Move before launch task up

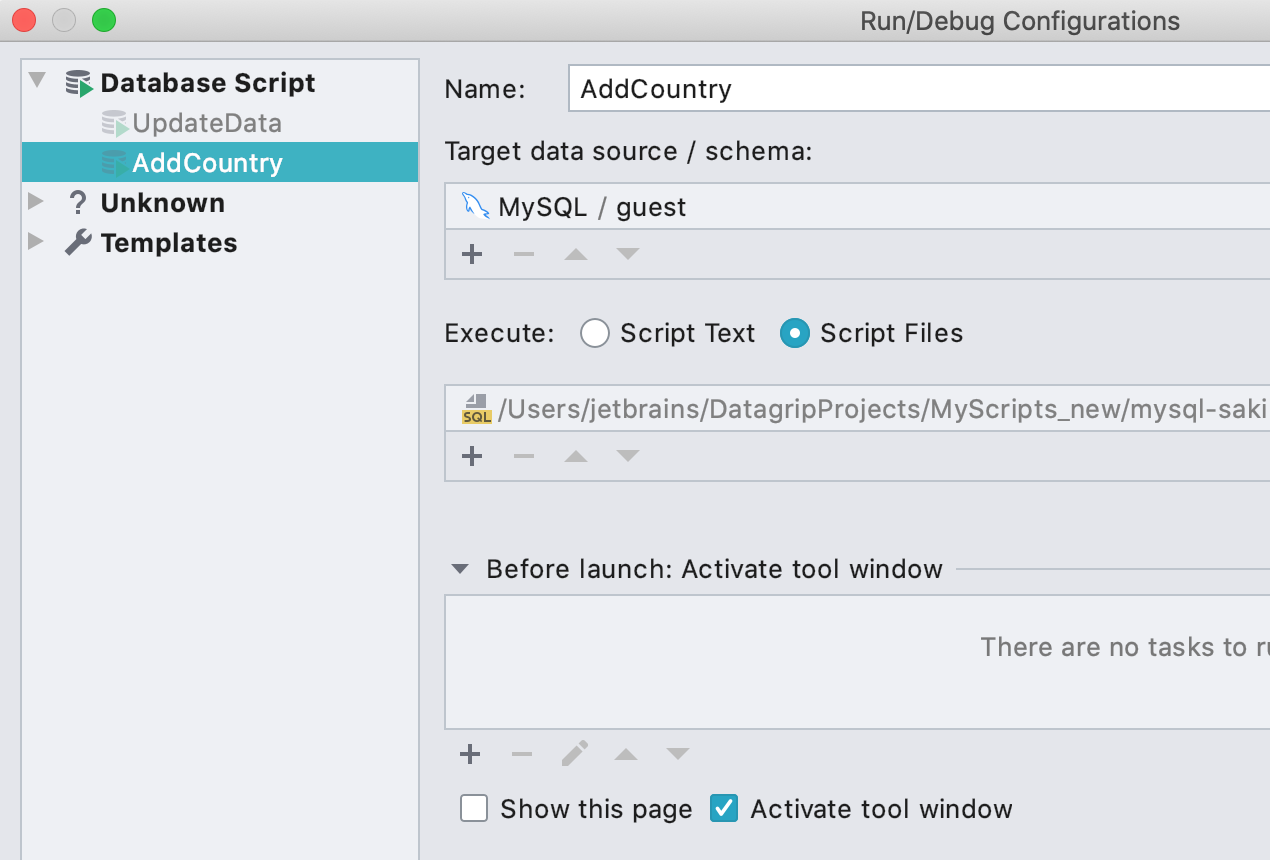click(626, 754)
